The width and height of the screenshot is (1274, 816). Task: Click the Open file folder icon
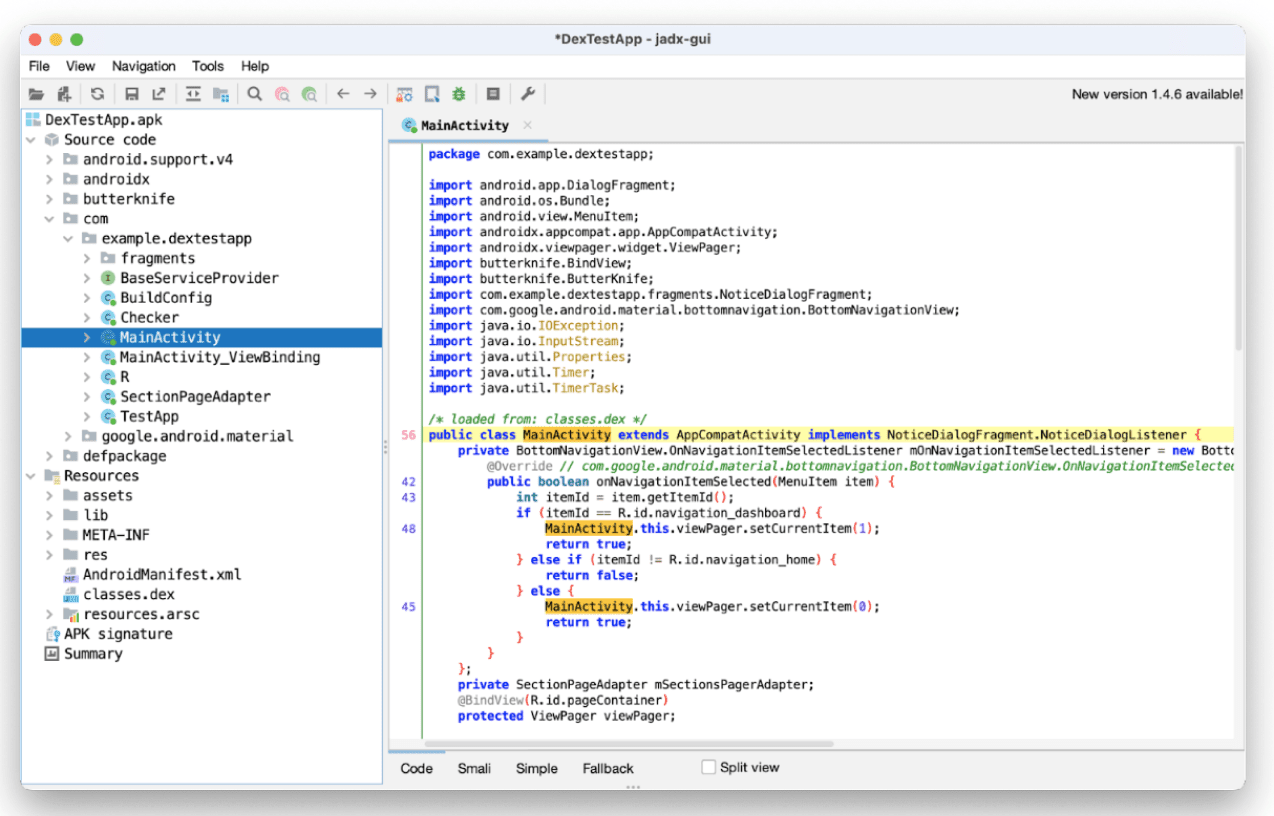coord(36,94)
